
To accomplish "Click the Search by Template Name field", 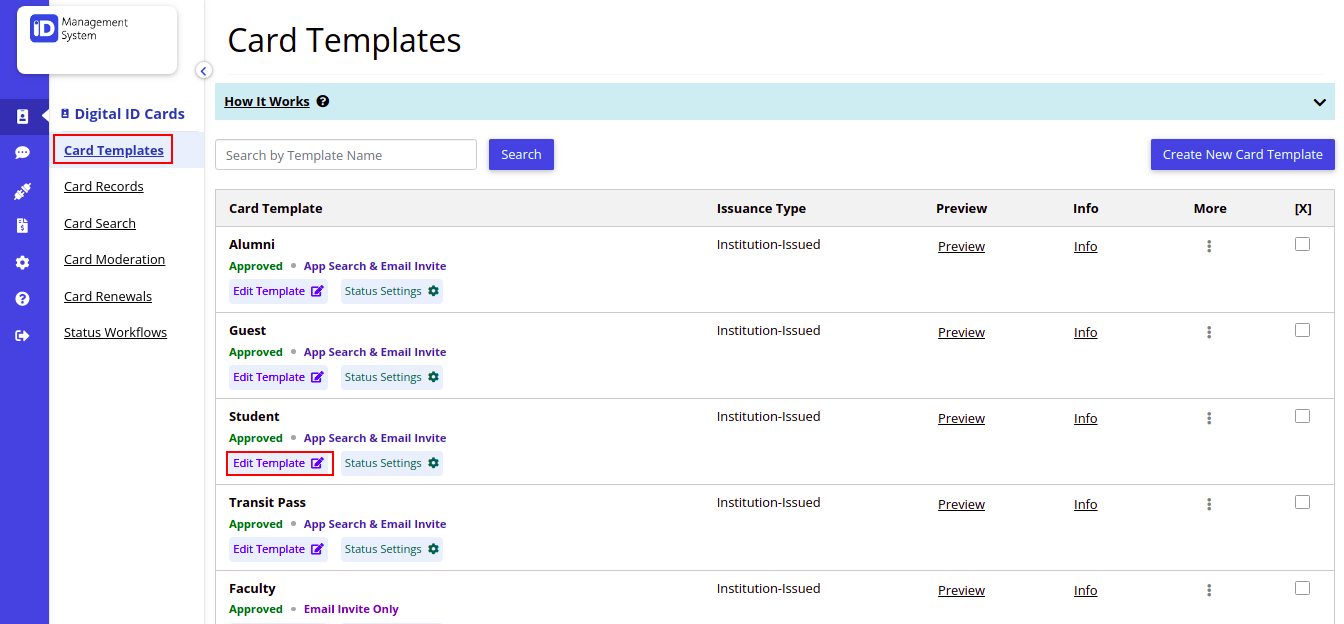I will [x=345, y=154].
